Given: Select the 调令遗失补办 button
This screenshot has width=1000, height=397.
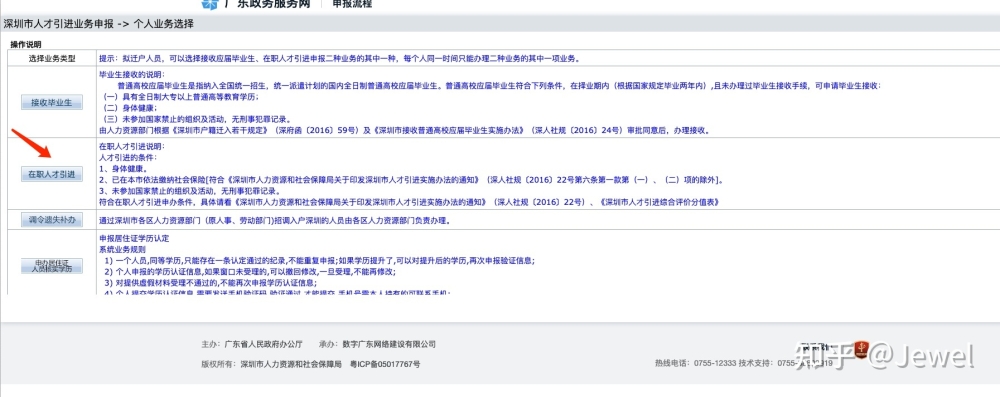Looking at the screenshot, I should [x=52, y=220].
